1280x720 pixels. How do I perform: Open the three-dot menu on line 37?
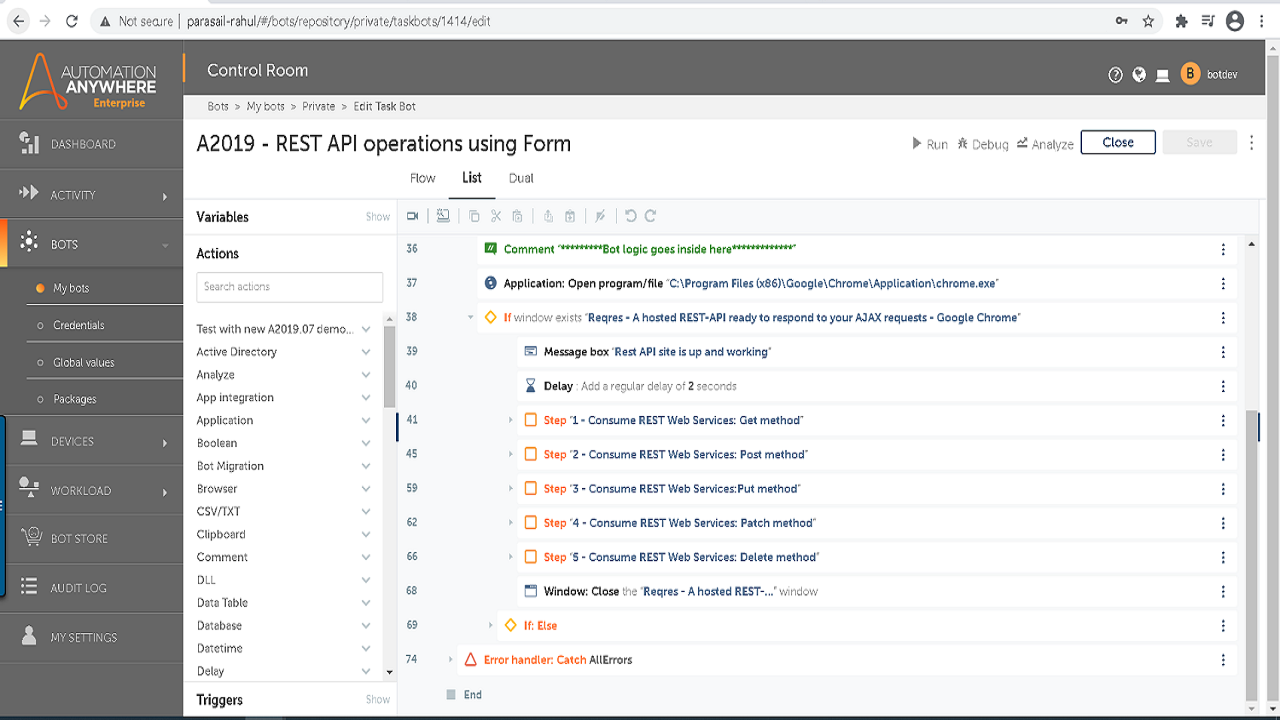click(x=1223, y=284)
